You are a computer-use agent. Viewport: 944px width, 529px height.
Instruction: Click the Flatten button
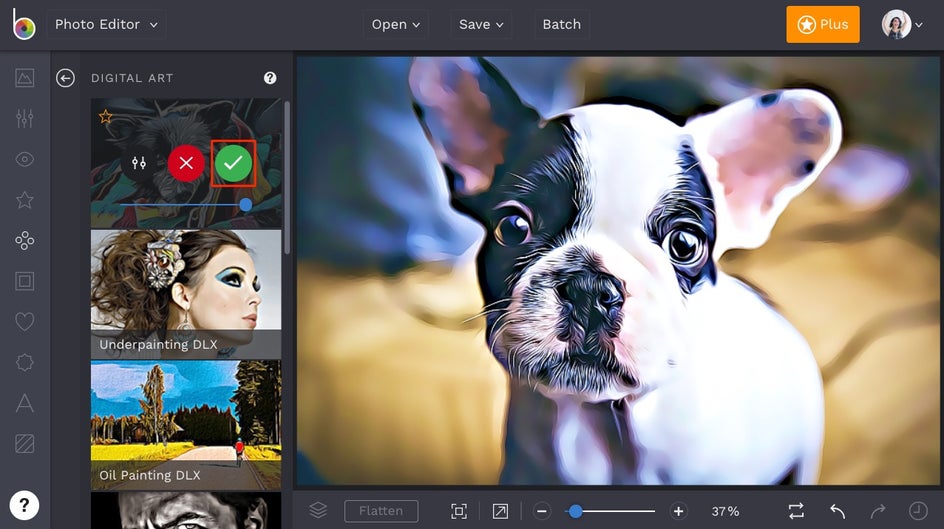pos(381,511)
